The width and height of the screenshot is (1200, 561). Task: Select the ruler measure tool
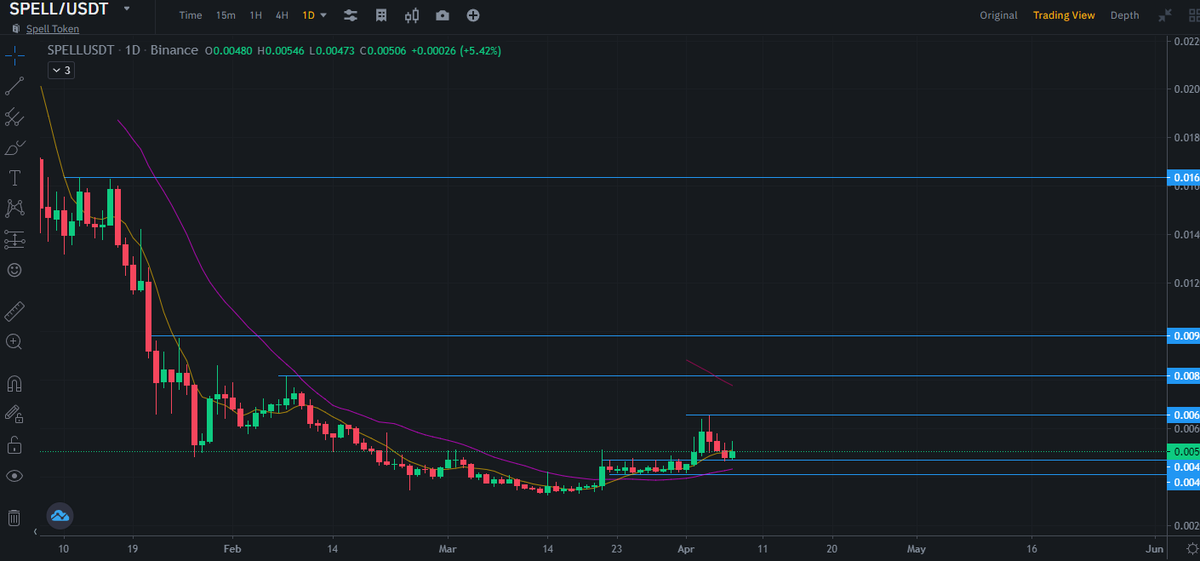point(14,311)
